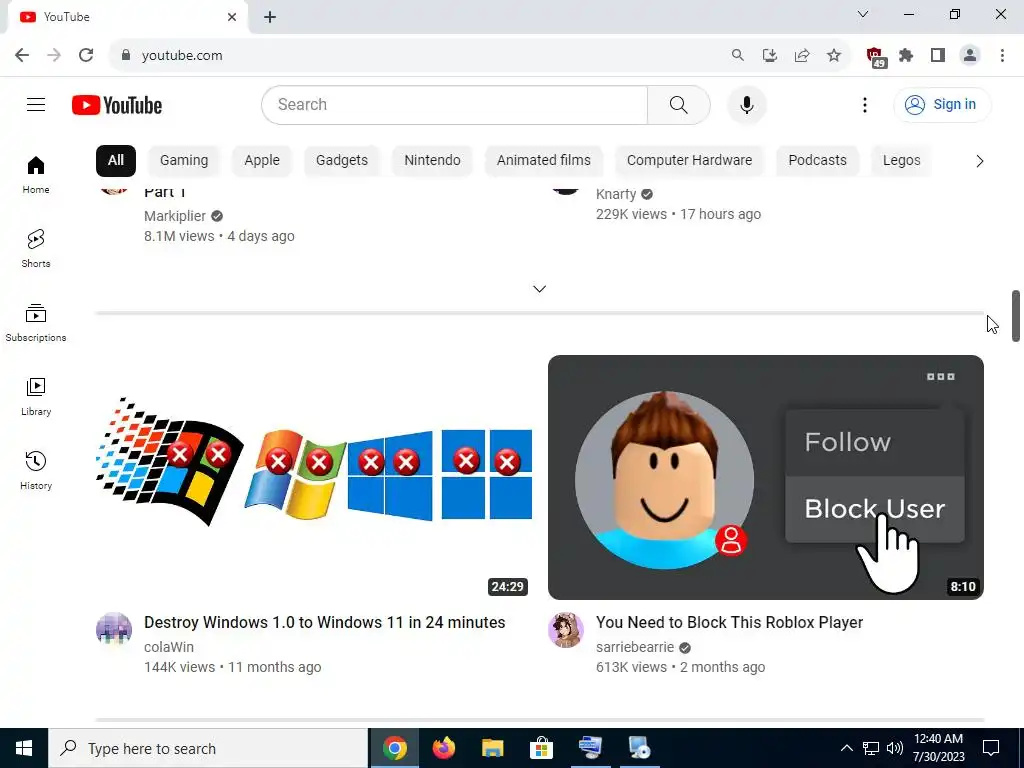Click the address bar URL youtube.com
The width and height of the screenshot is (1024, 768).
click(182, 56)
